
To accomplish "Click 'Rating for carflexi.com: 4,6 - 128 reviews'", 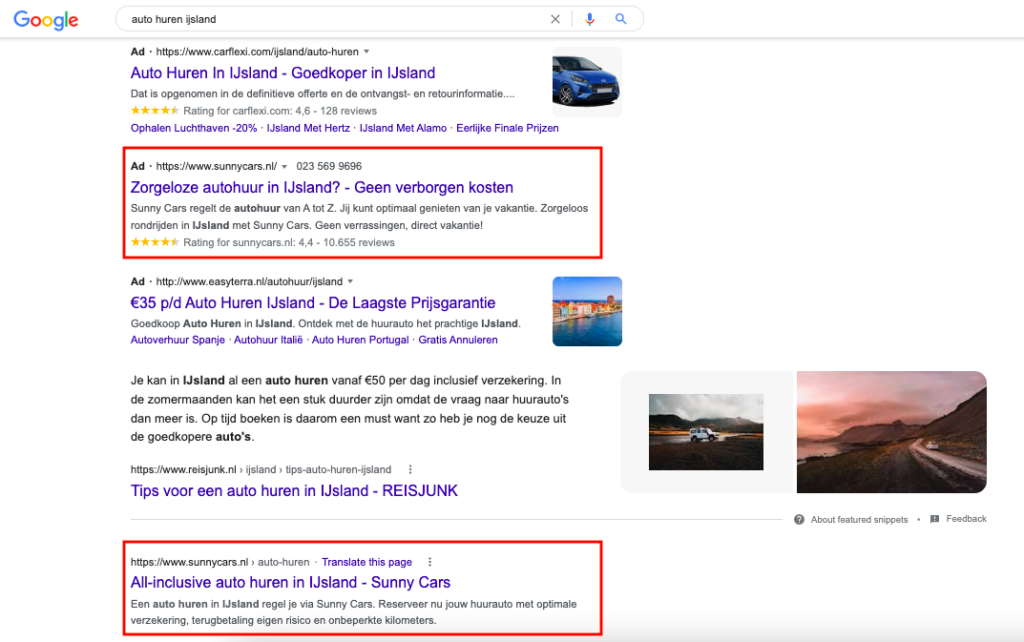I will pos(280,111).
